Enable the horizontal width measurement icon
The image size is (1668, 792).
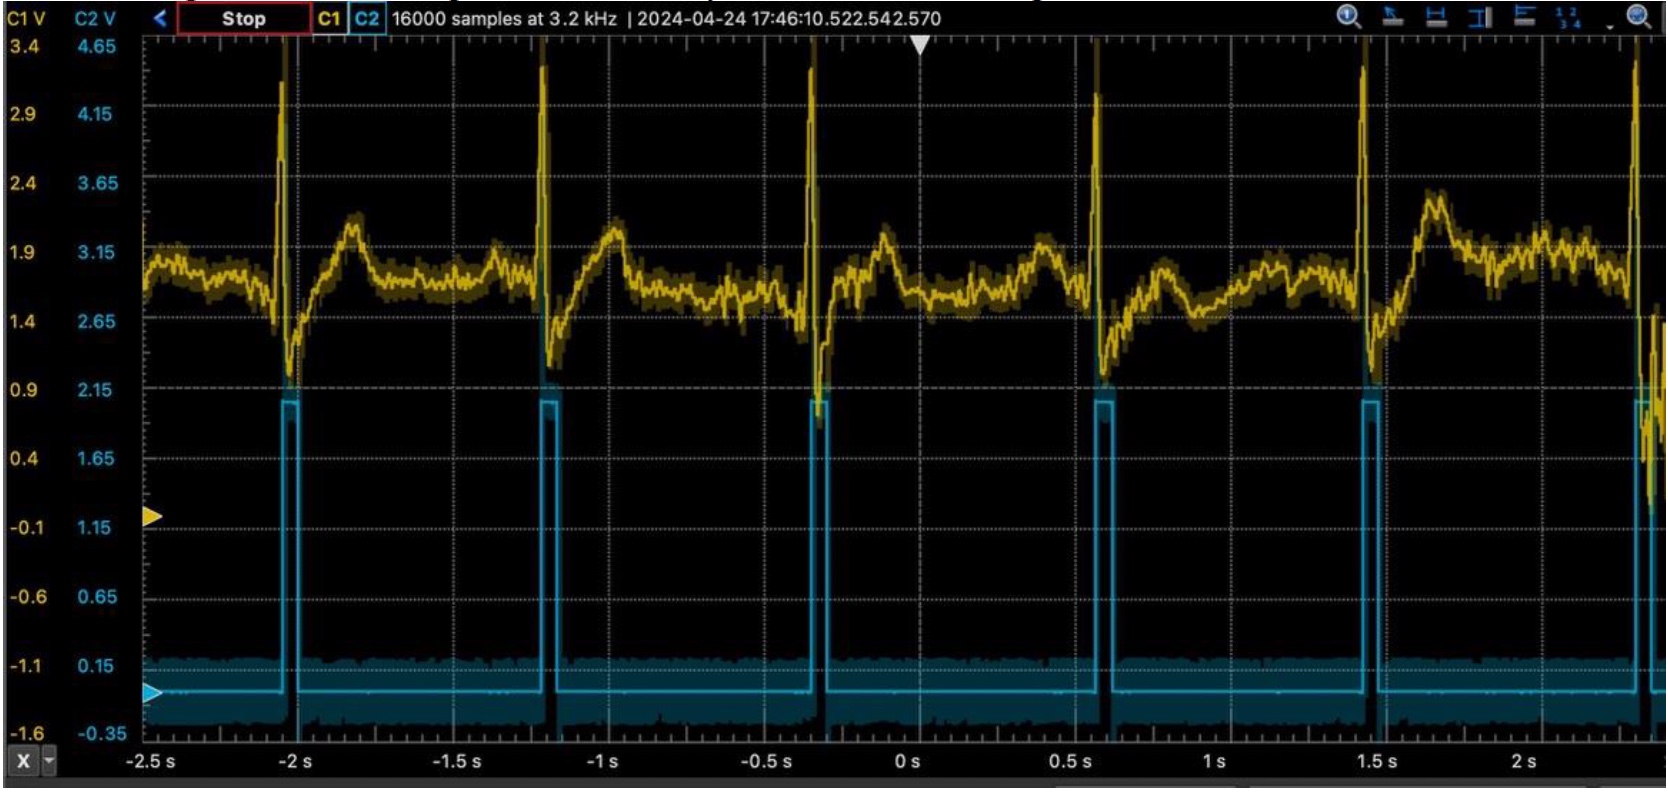click(x=1437, y=16)
